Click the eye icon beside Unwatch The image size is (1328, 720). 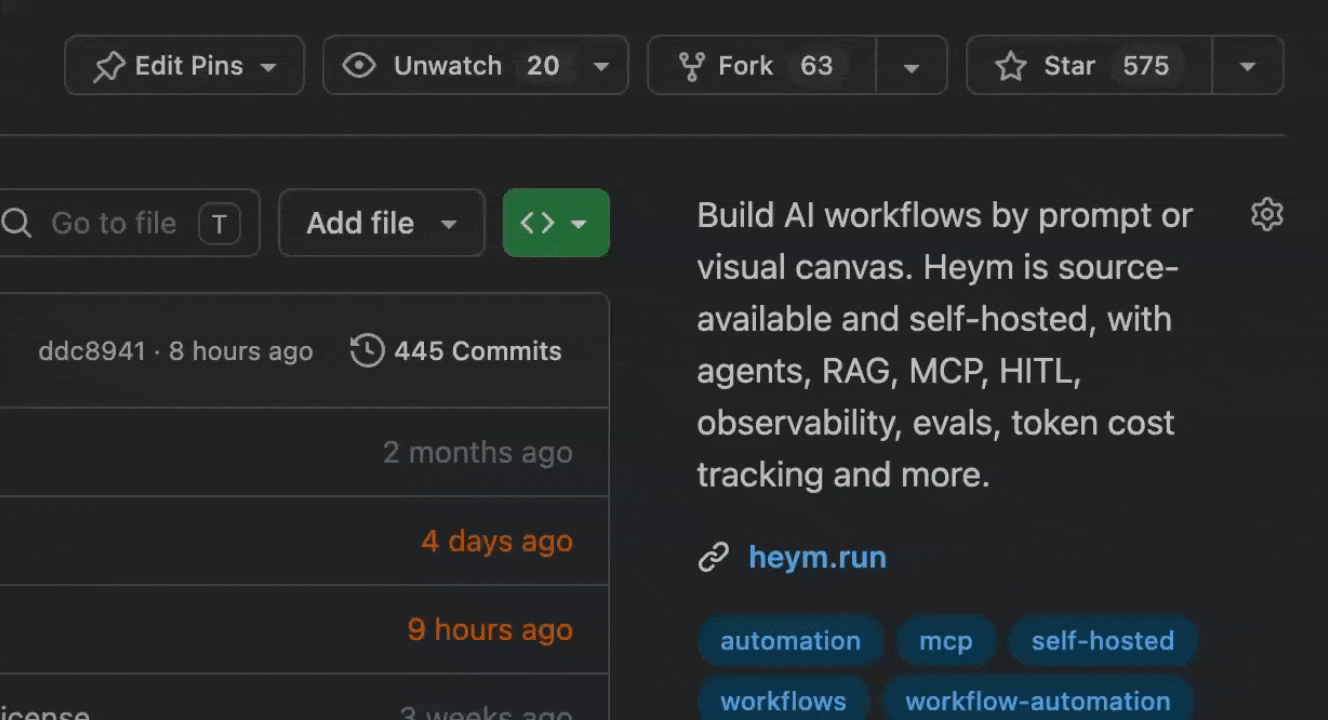point(358,66)
